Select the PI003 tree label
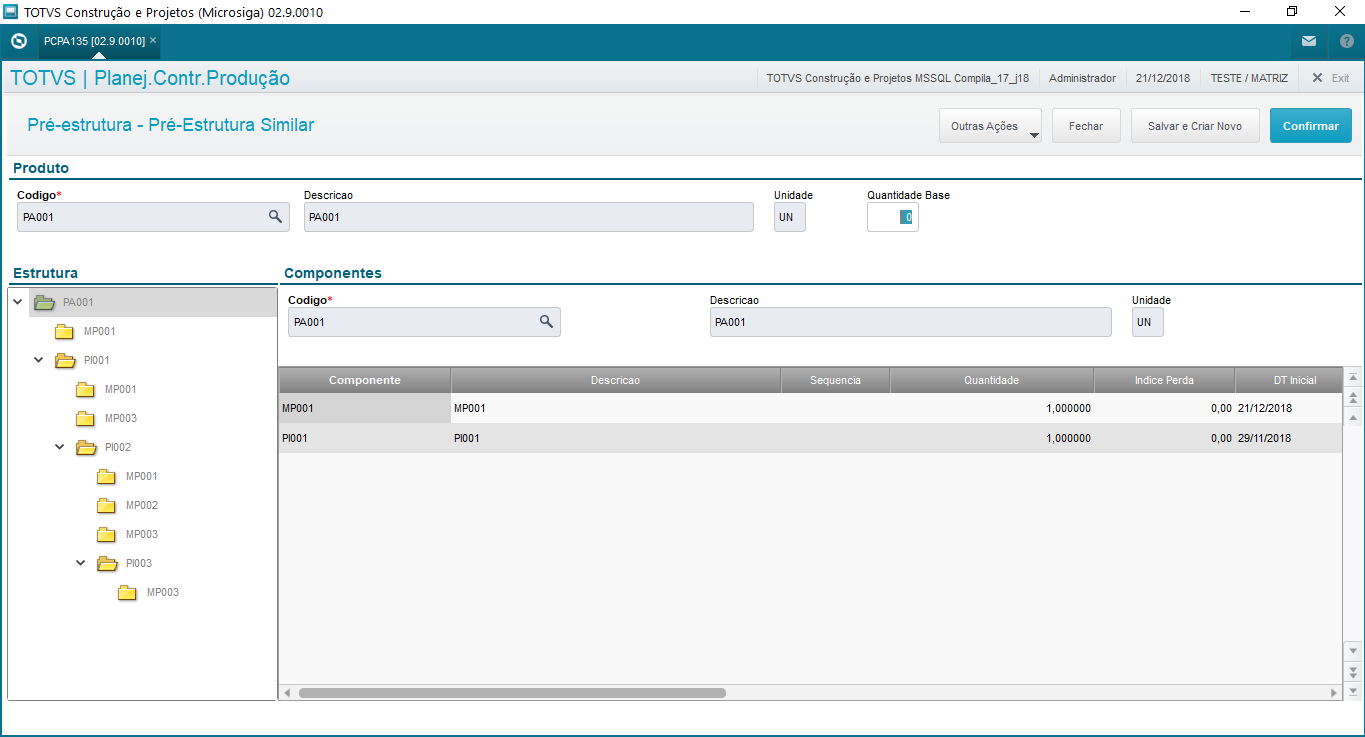The image size is (1365, 737). tap(139, 563)
